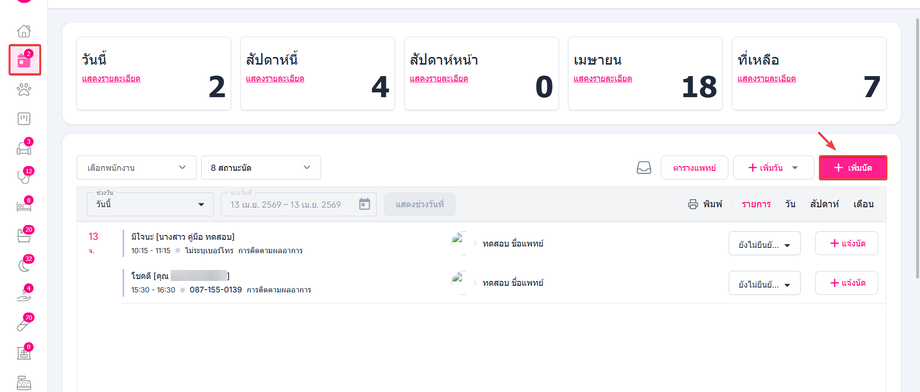
Task: Open the hand icon with badge 4
Action: [24, 294]
